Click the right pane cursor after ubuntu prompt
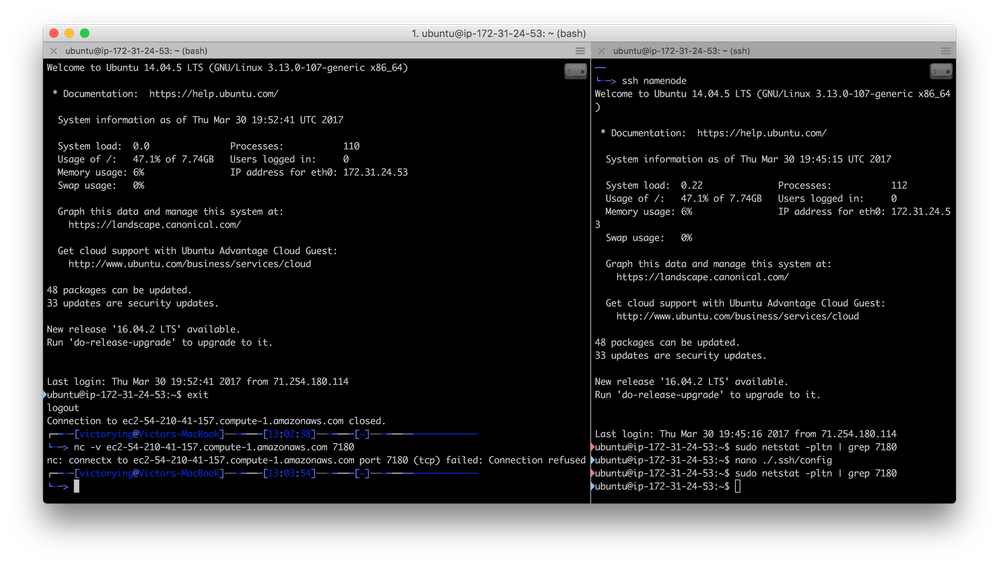 click(738, 487)
